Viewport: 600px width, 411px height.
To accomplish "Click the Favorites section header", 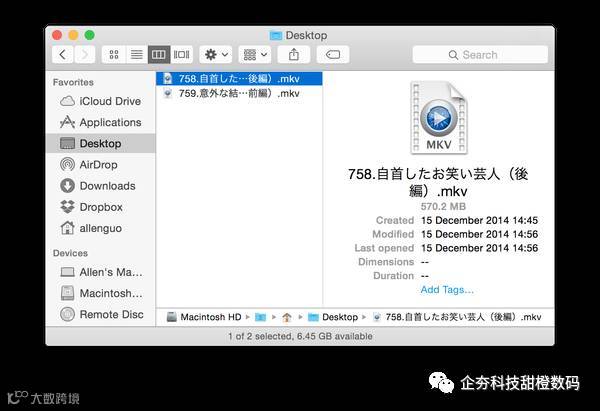I will tap(73, 82).
